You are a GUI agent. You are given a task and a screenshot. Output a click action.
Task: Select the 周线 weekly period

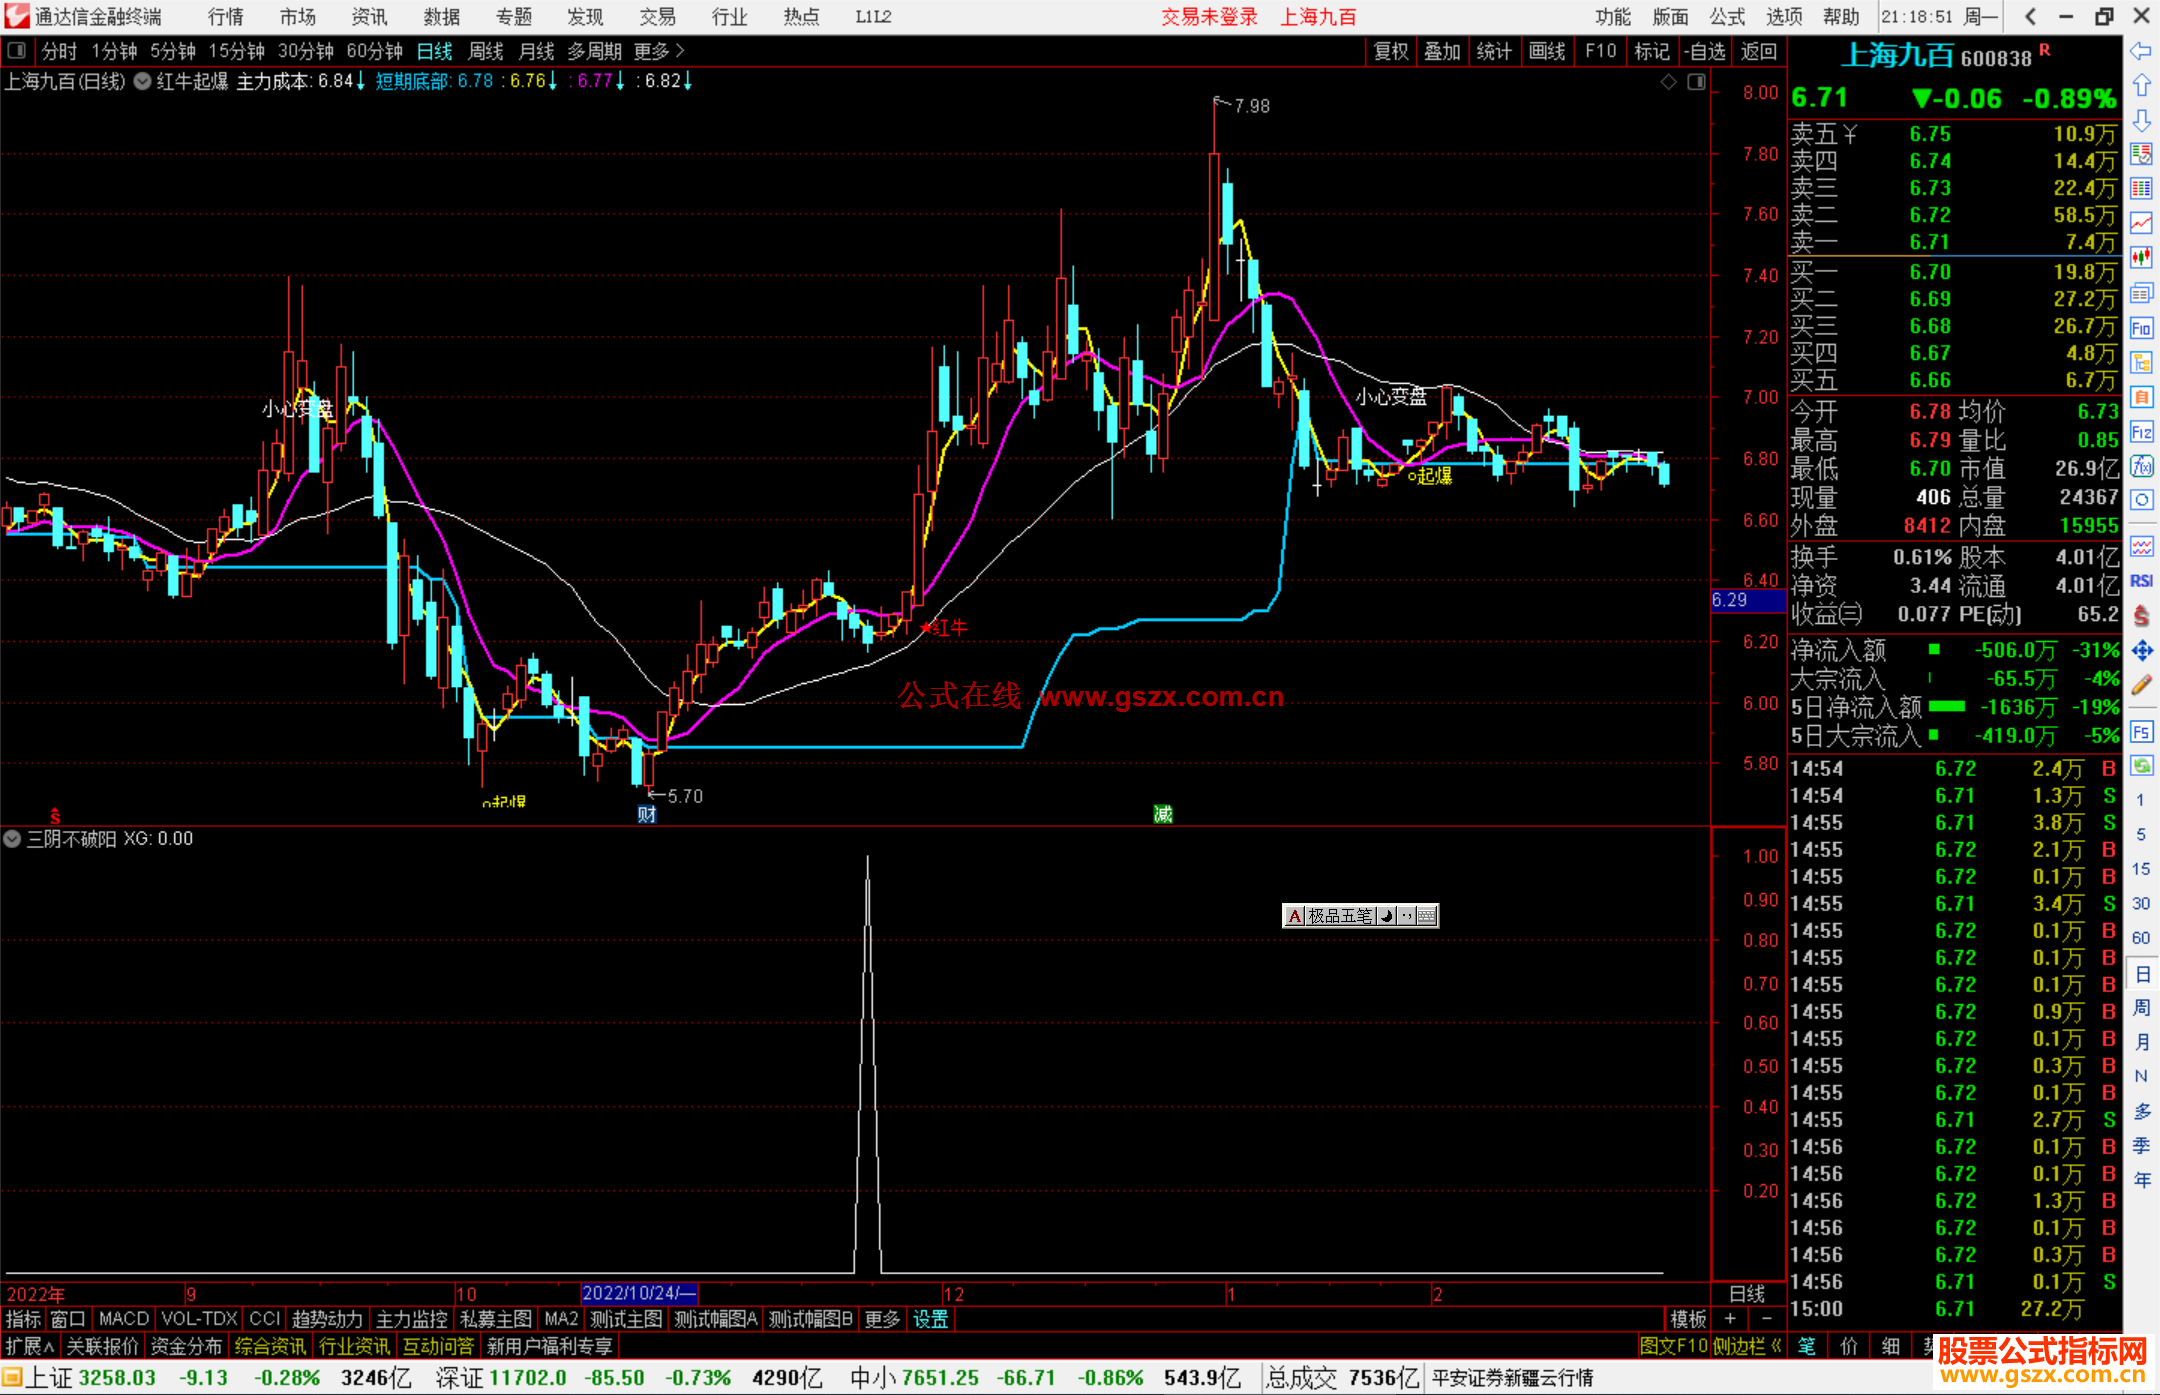486,51
